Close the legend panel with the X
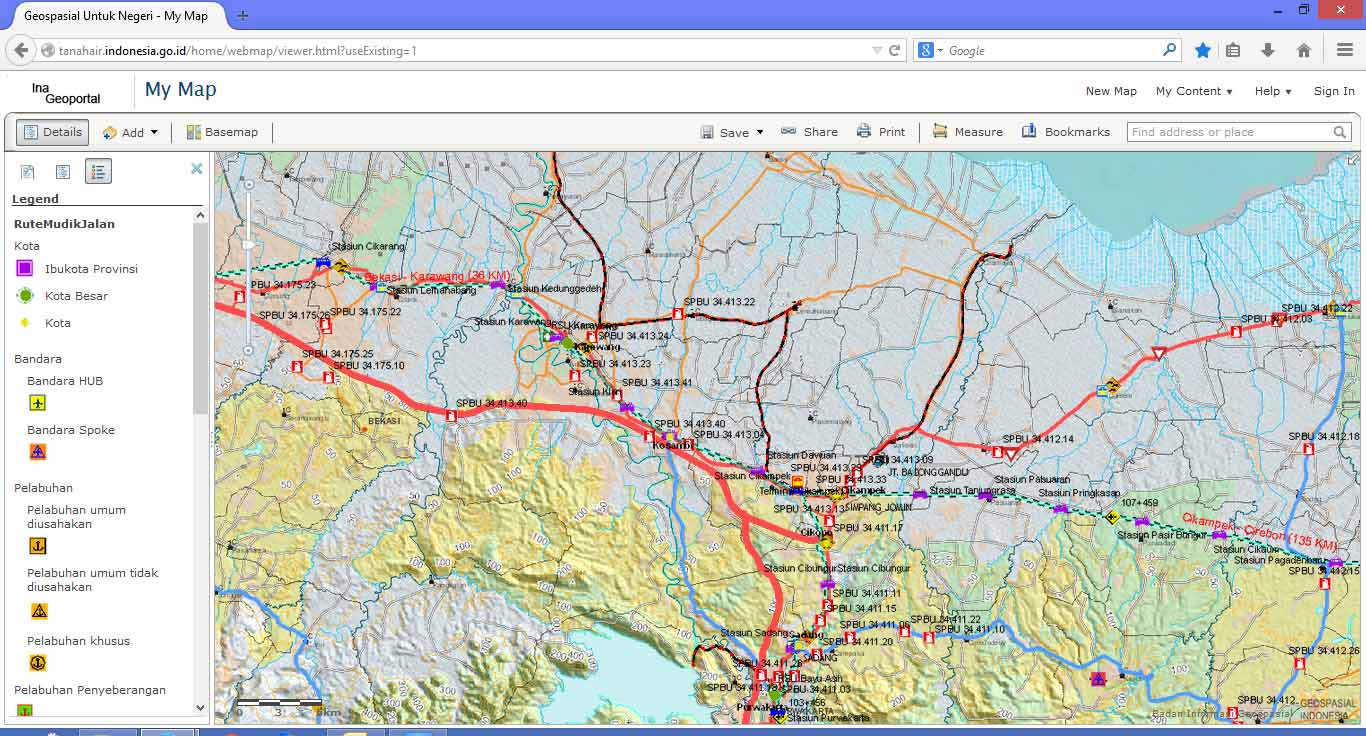1366x736 pixels. (x=197, y=169)
